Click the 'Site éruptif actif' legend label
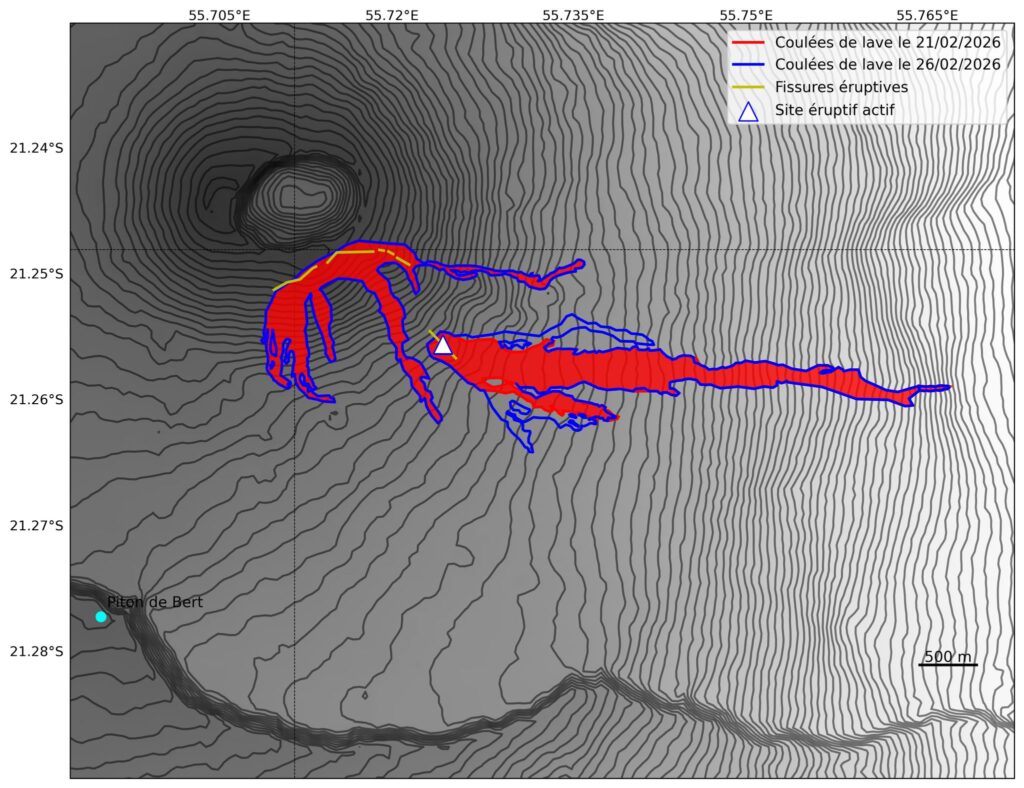The image size is (1024, 788). click(834, 110)
